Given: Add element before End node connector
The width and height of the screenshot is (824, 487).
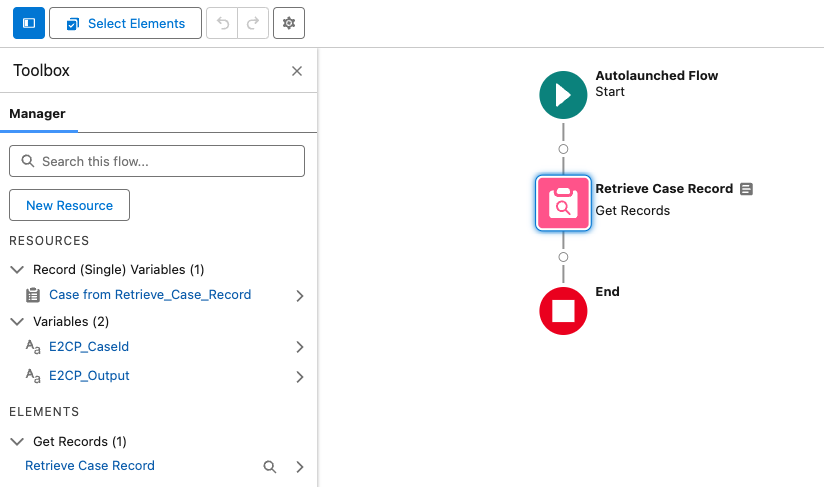Looking at the screenshot, I should pos(563,257).
